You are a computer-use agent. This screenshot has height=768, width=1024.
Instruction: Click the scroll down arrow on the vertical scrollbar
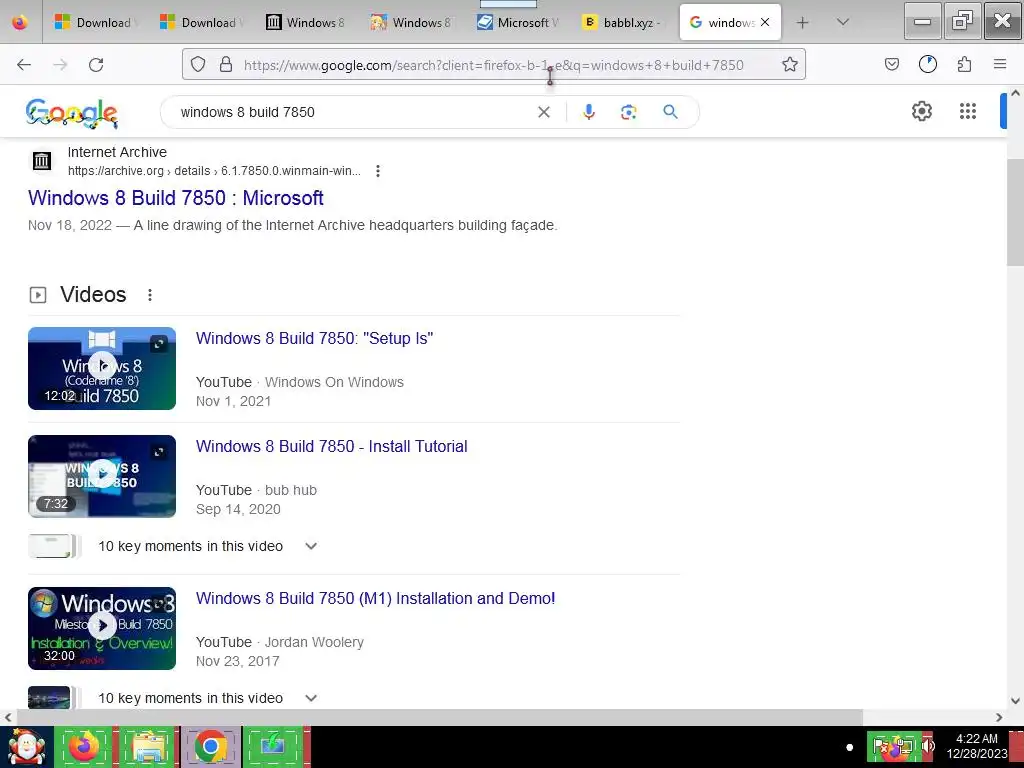pos(1015,701)
